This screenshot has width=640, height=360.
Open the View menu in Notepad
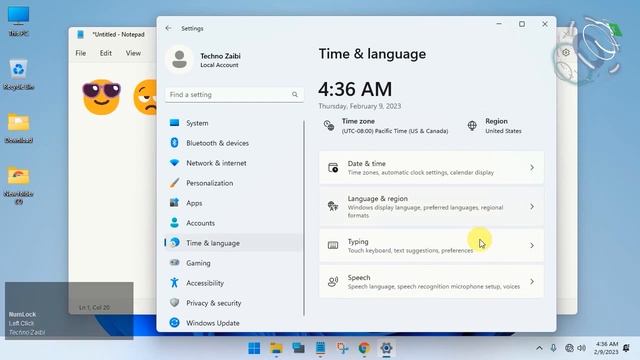(133, 53)
